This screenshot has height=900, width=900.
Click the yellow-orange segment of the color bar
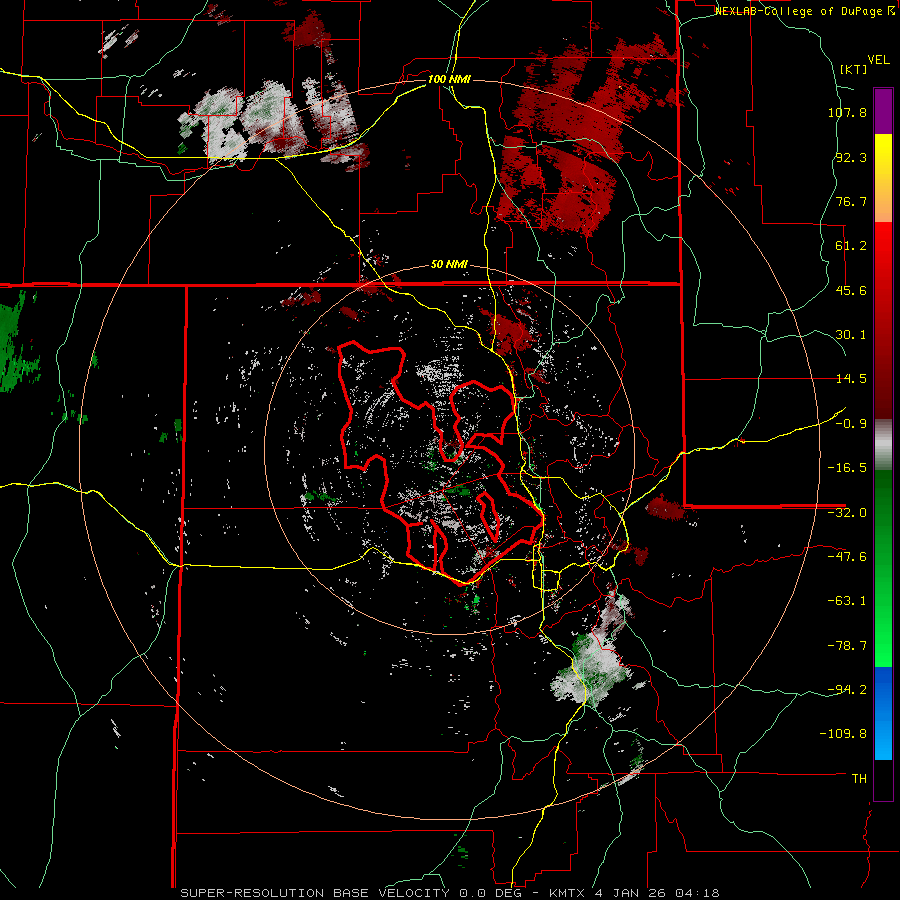883,178
